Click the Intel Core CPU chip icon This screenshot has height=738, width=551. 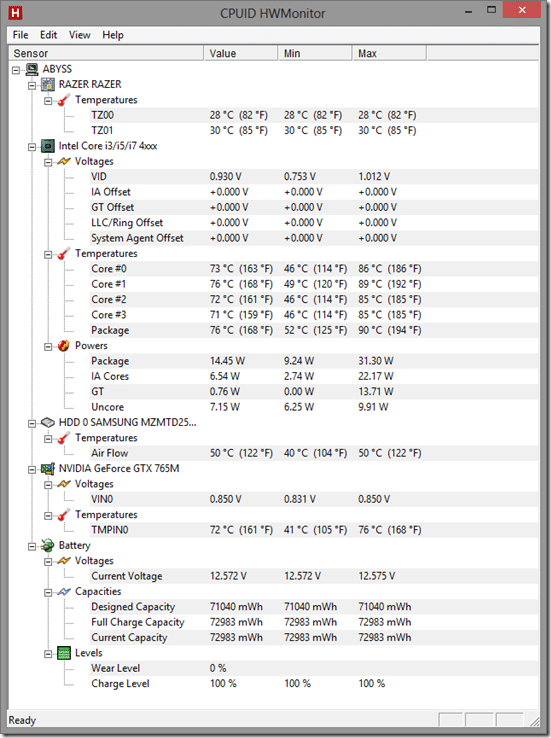tap(48, 146)
